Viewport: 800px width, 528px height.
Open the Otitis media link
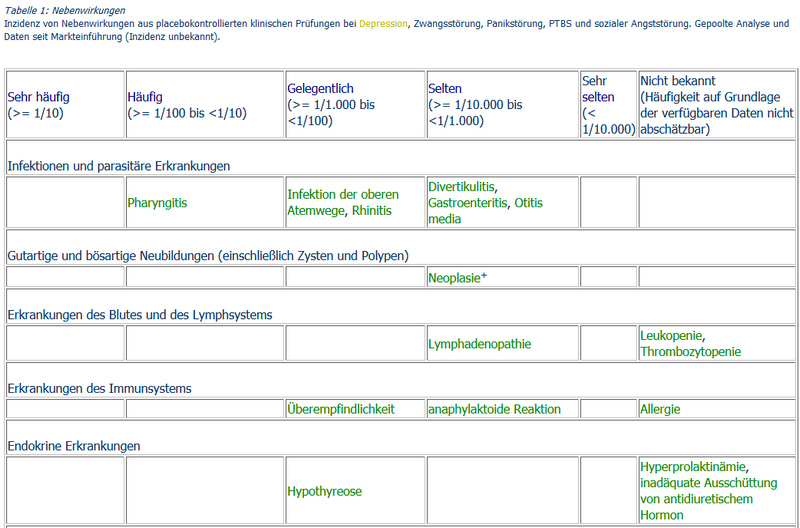click(485, 211)
